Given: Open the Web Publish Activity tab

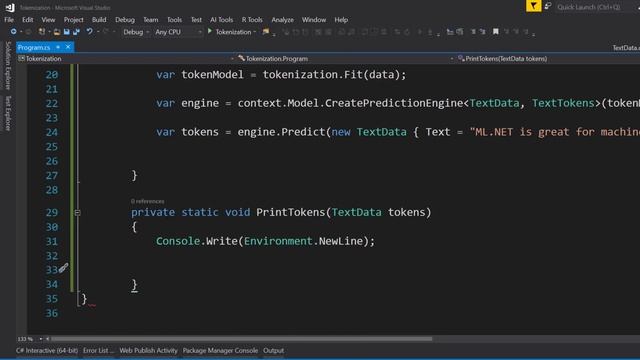Looking at the screenshot, I should [149, 350].
